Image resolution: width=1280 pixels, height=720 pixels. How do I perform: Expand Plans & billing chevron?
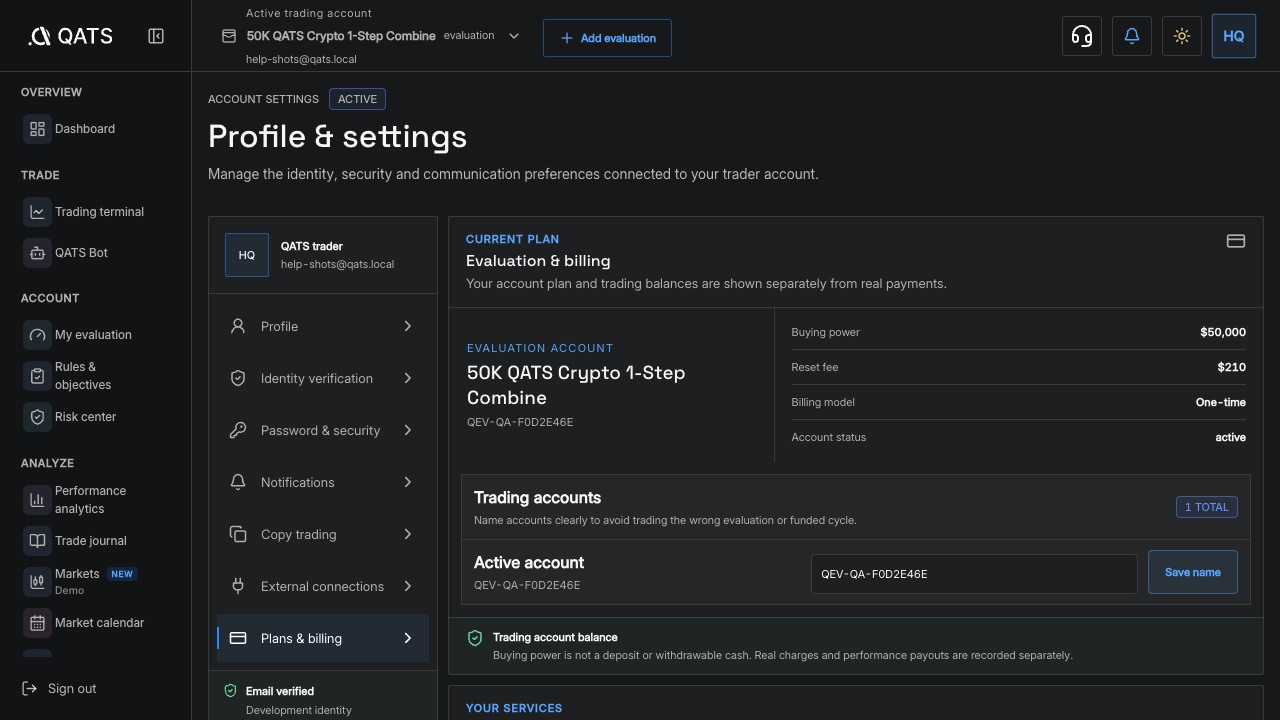408,638
